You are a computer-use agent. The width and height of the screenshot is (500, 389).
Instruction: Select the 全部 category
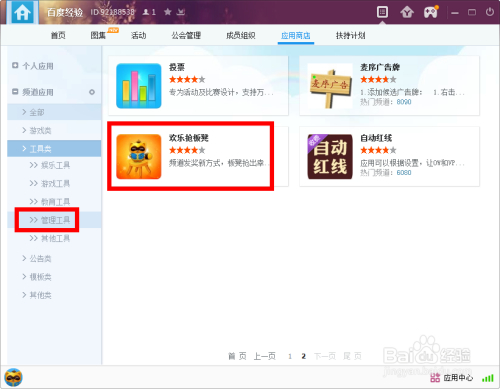click(x=54, y=112)
